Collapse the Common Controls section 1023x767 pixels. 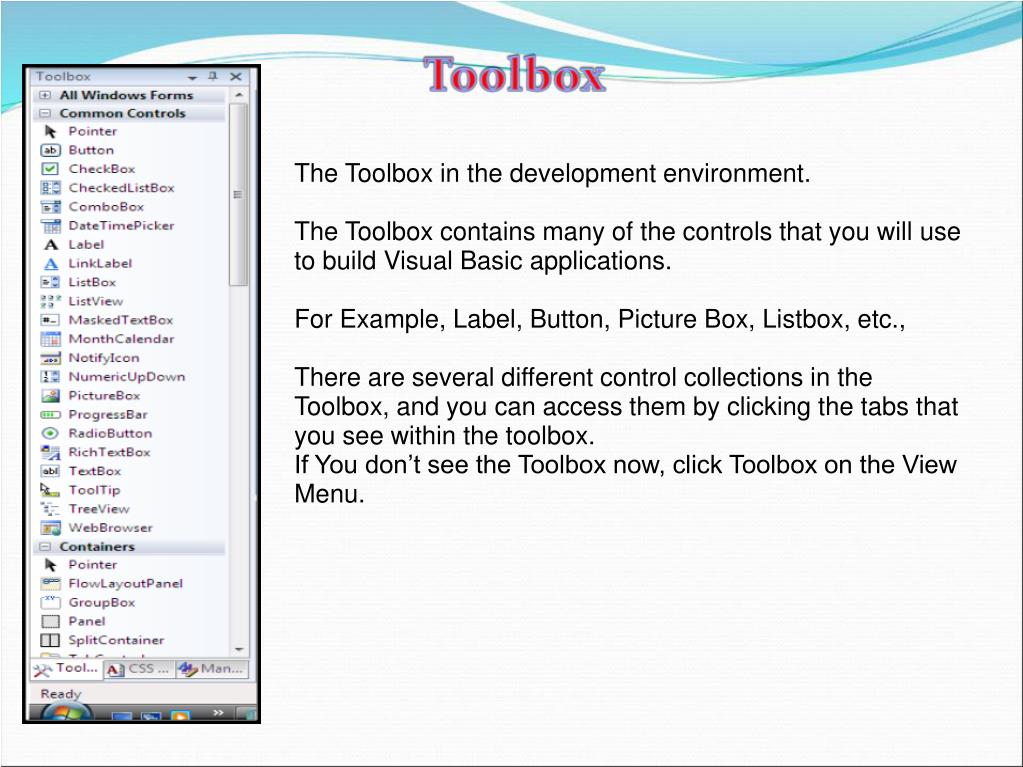(45, 113)
